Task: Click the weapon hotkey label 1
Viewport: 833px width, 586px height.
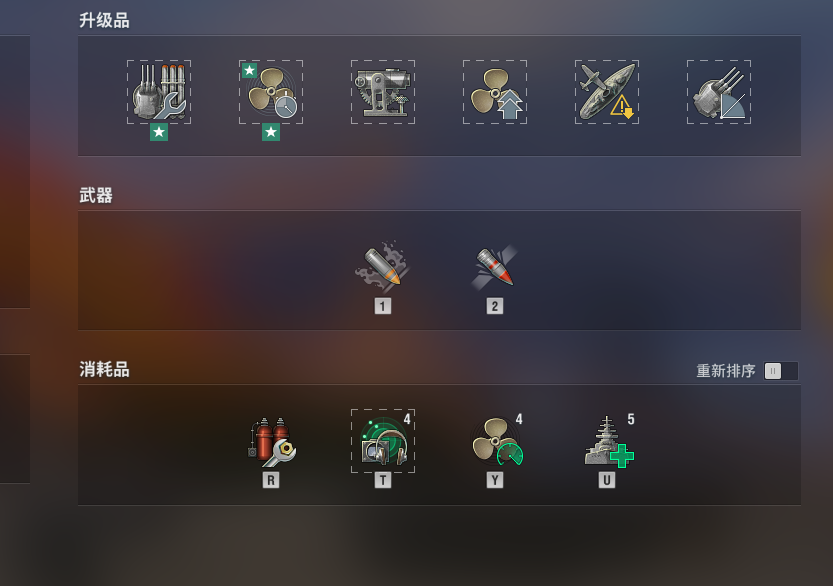Action: (383, 306)
